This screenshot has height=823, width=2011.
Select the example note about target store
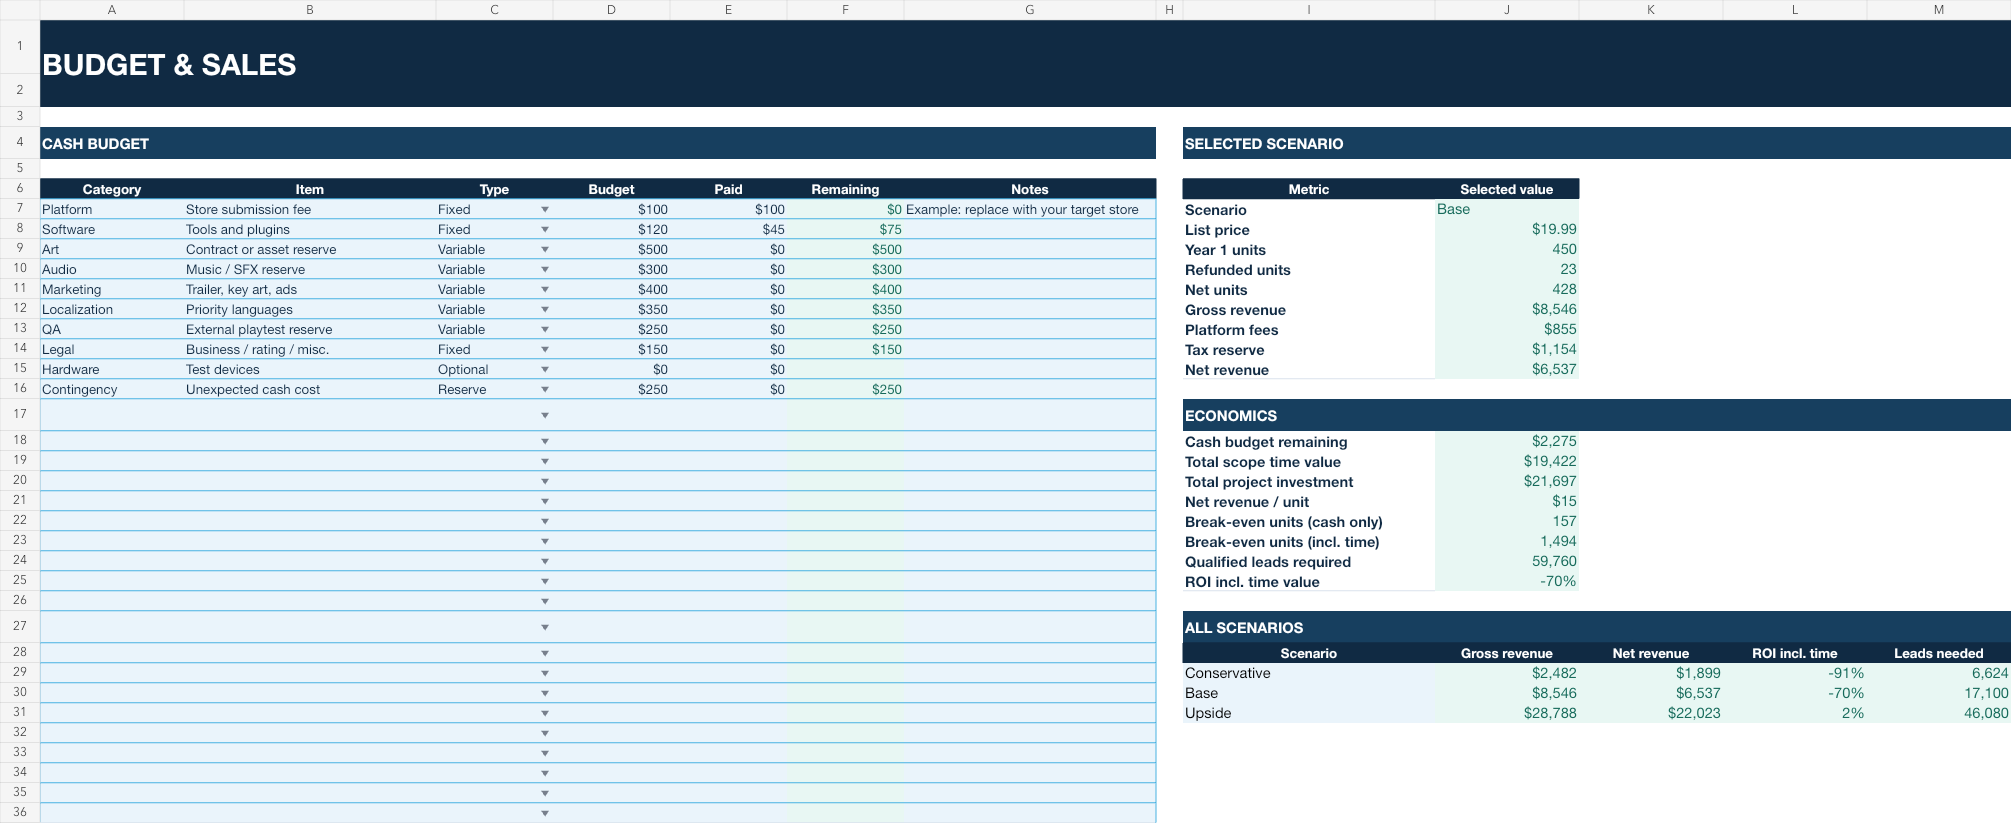1029,209
